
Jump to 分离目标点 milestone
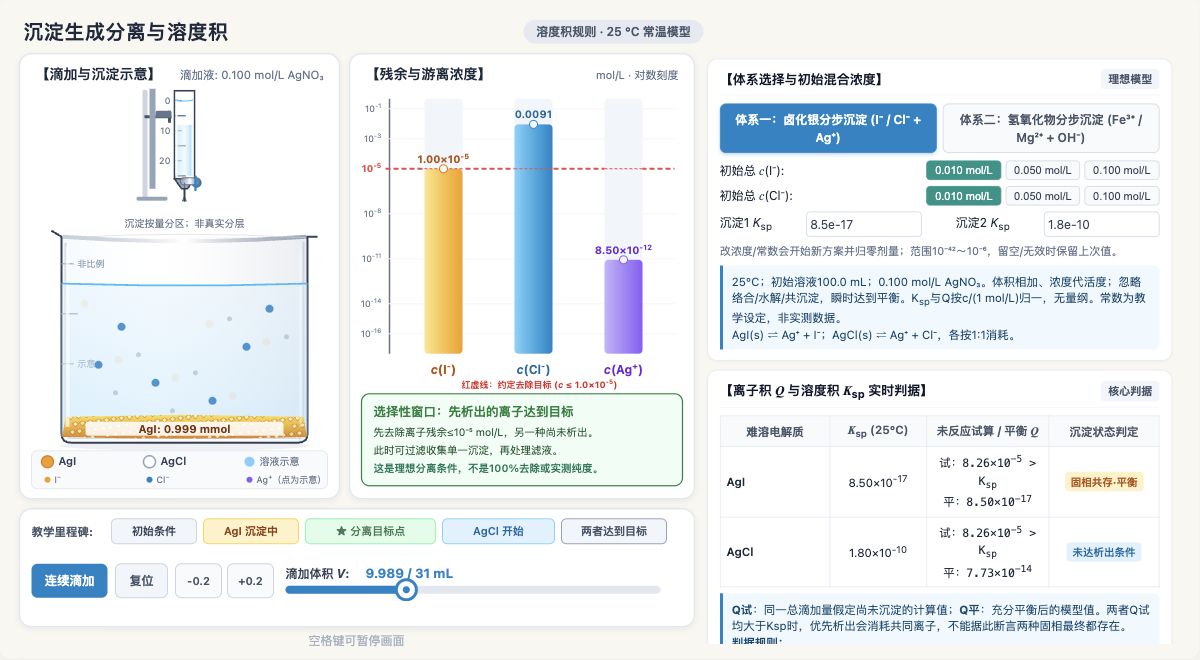[370, 531]
